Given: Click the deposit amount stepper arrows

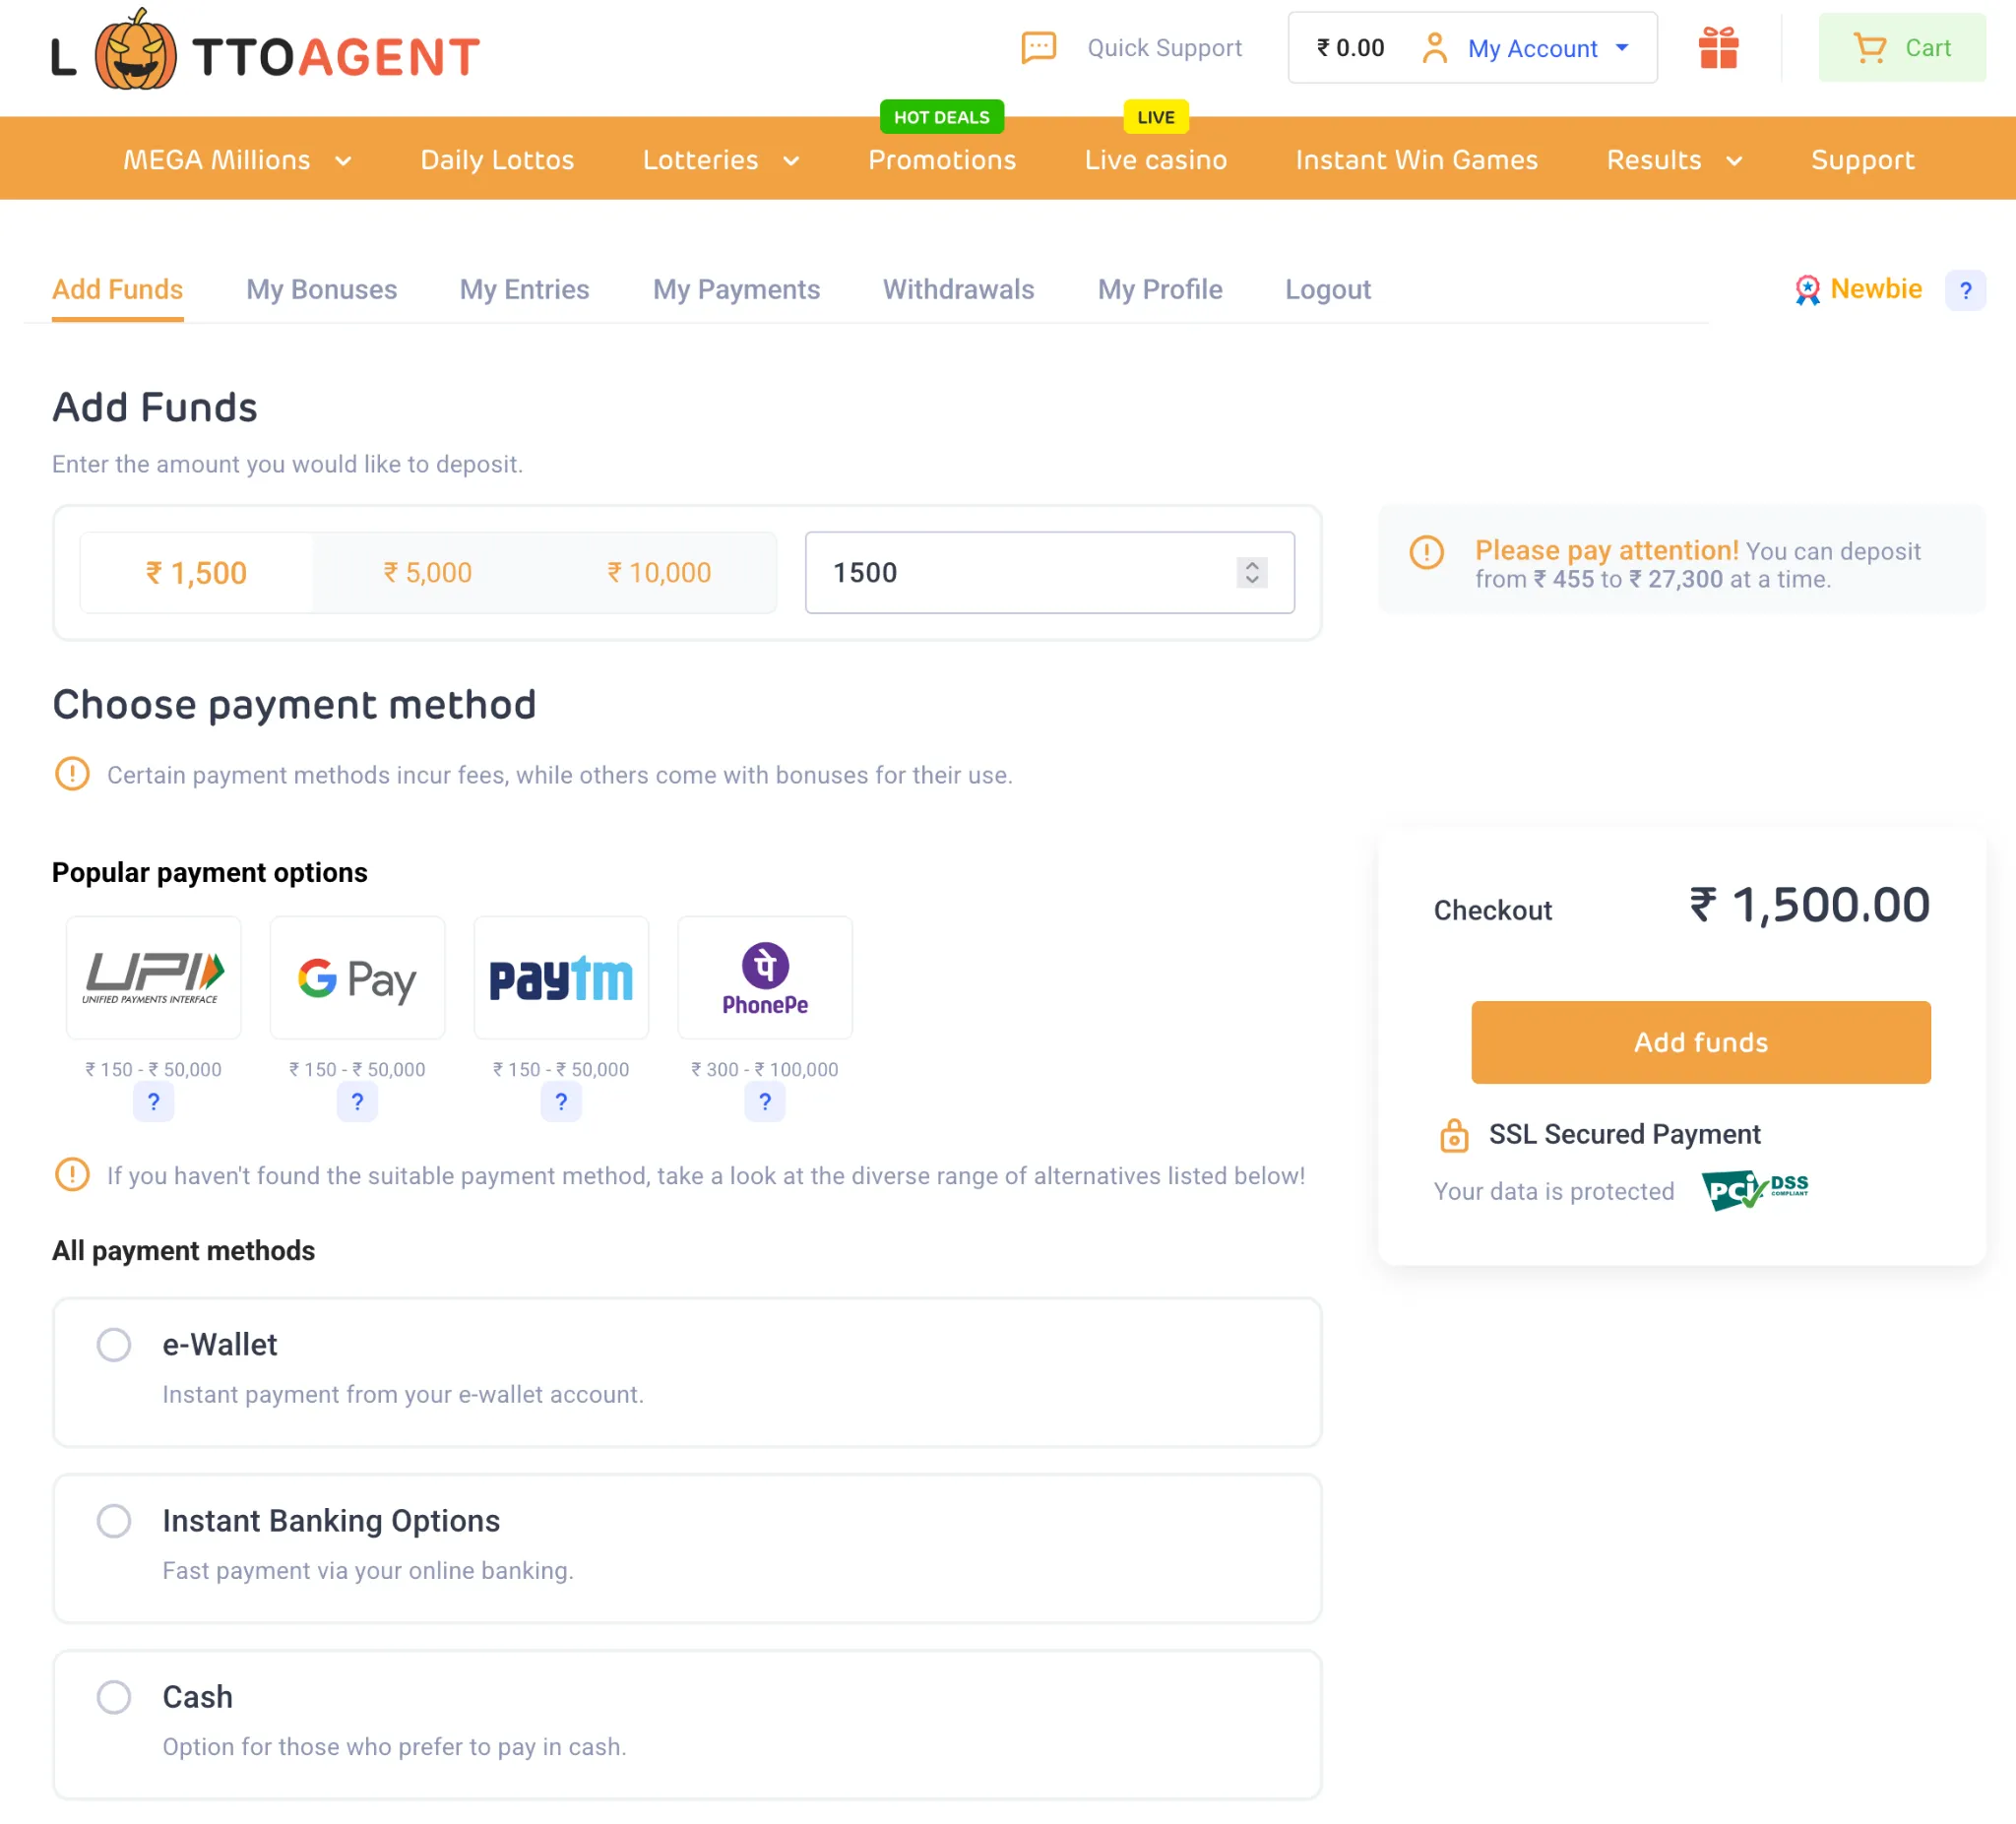Looking at the screenshot, I should (1251, 572).
